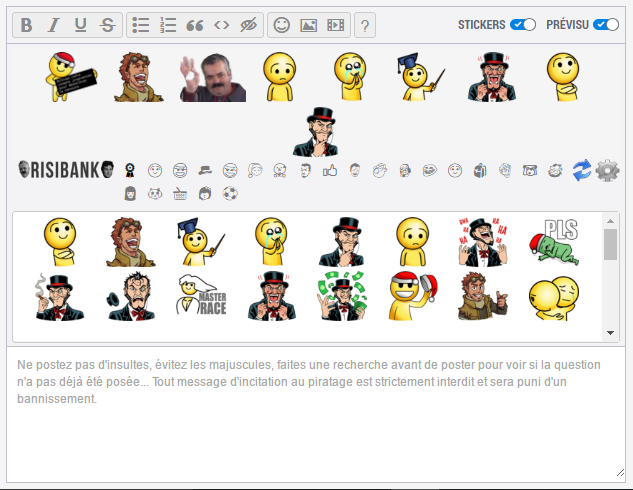633x490 pixels.
Task: Pick the two hugging smileys sticker
Action: [x=554, y=298]
